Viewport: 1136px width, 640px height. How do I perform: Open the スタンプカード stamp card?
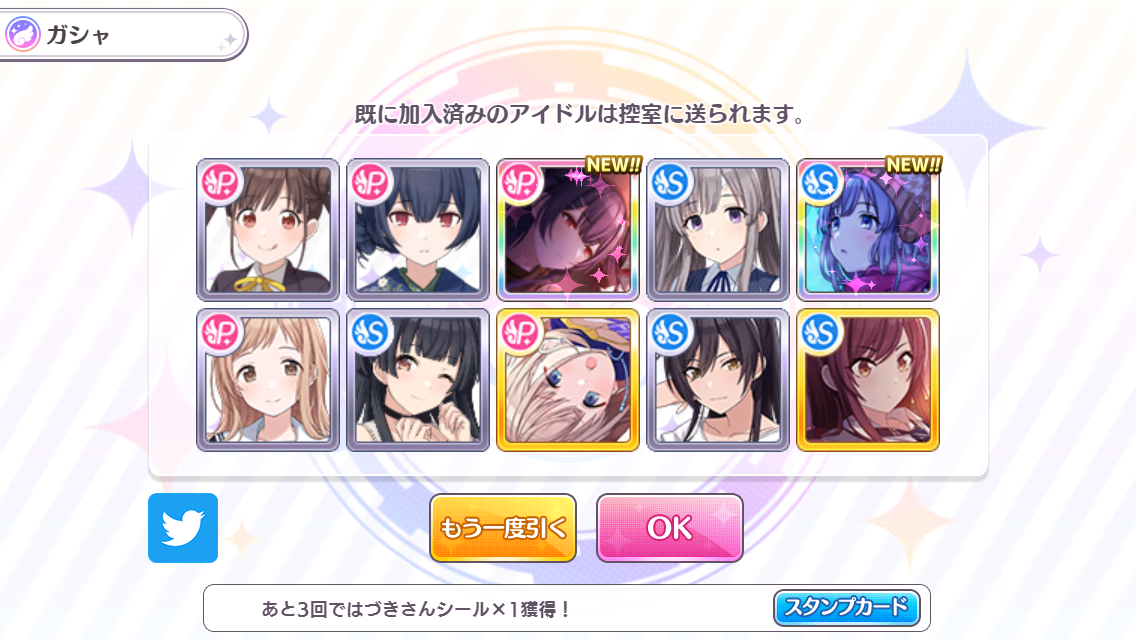[846, 607]
